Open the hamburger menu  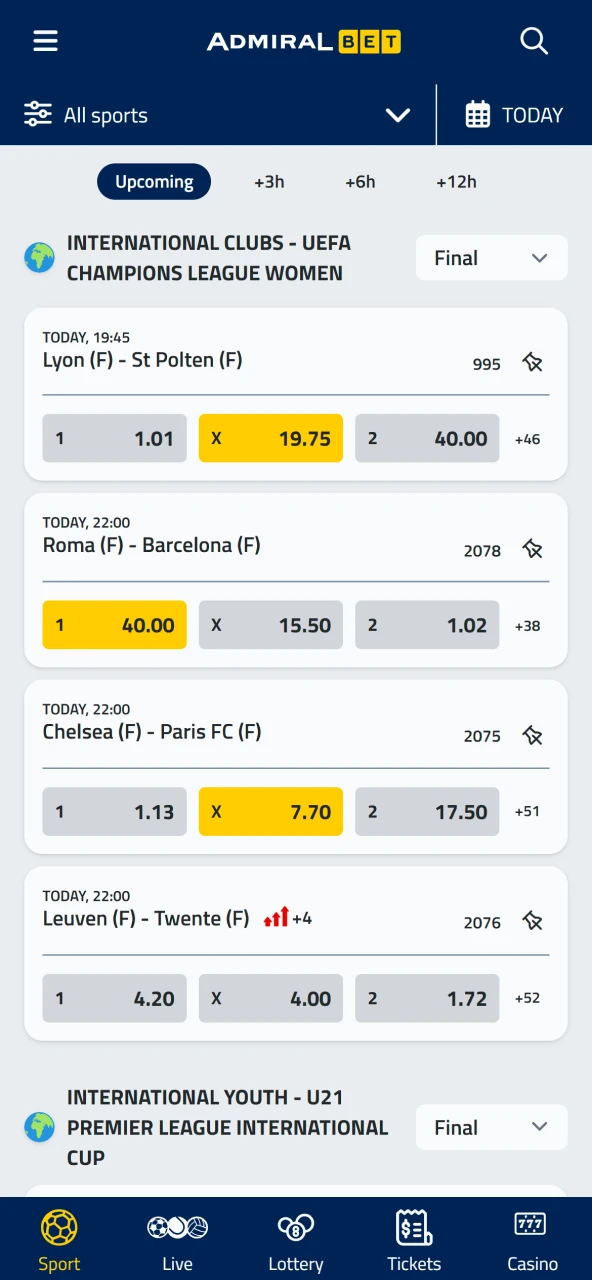pos(45,41)
